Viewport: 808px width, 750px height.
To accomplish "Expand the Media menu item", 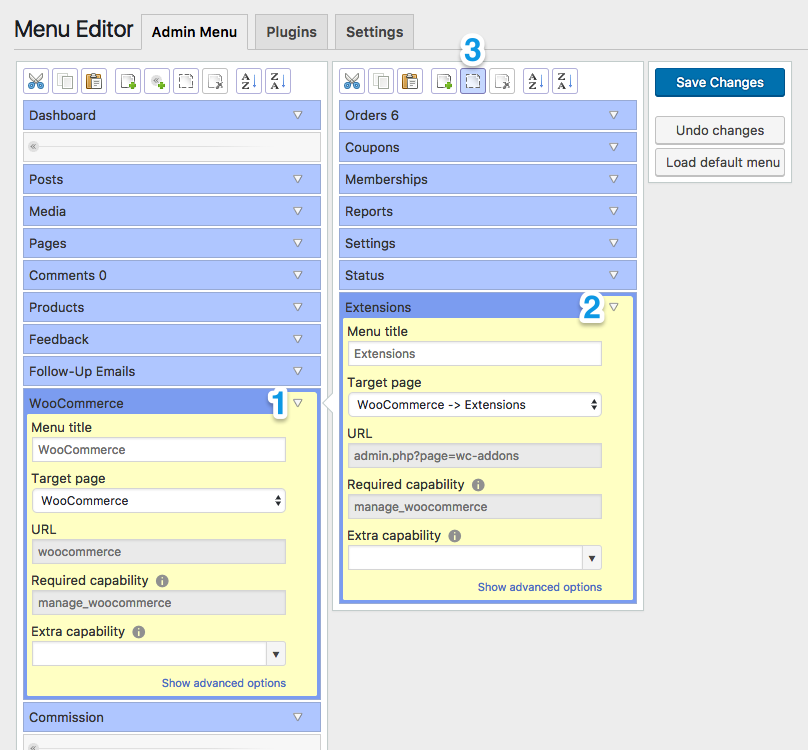I will pos(298,211).
